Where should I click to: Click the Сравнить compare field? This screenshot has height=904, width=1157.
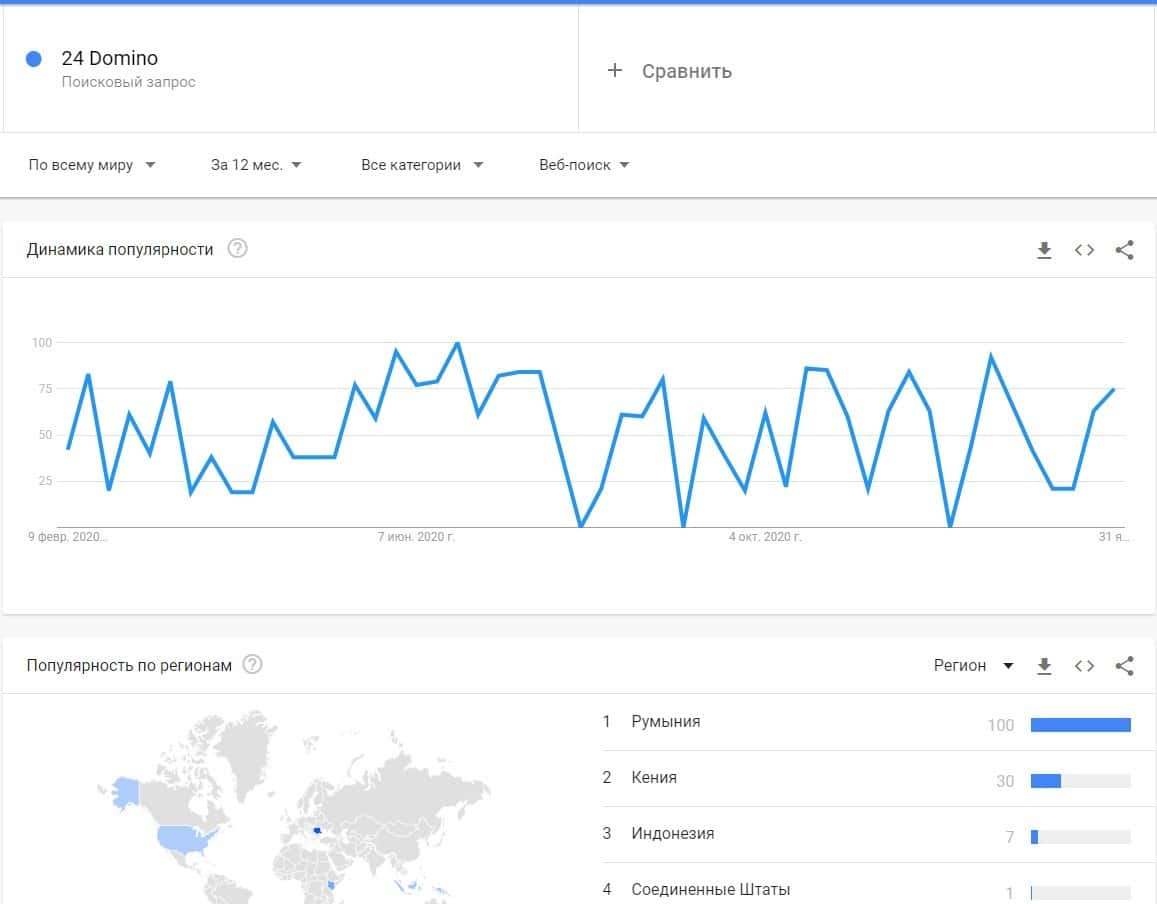tap(687, 71)
